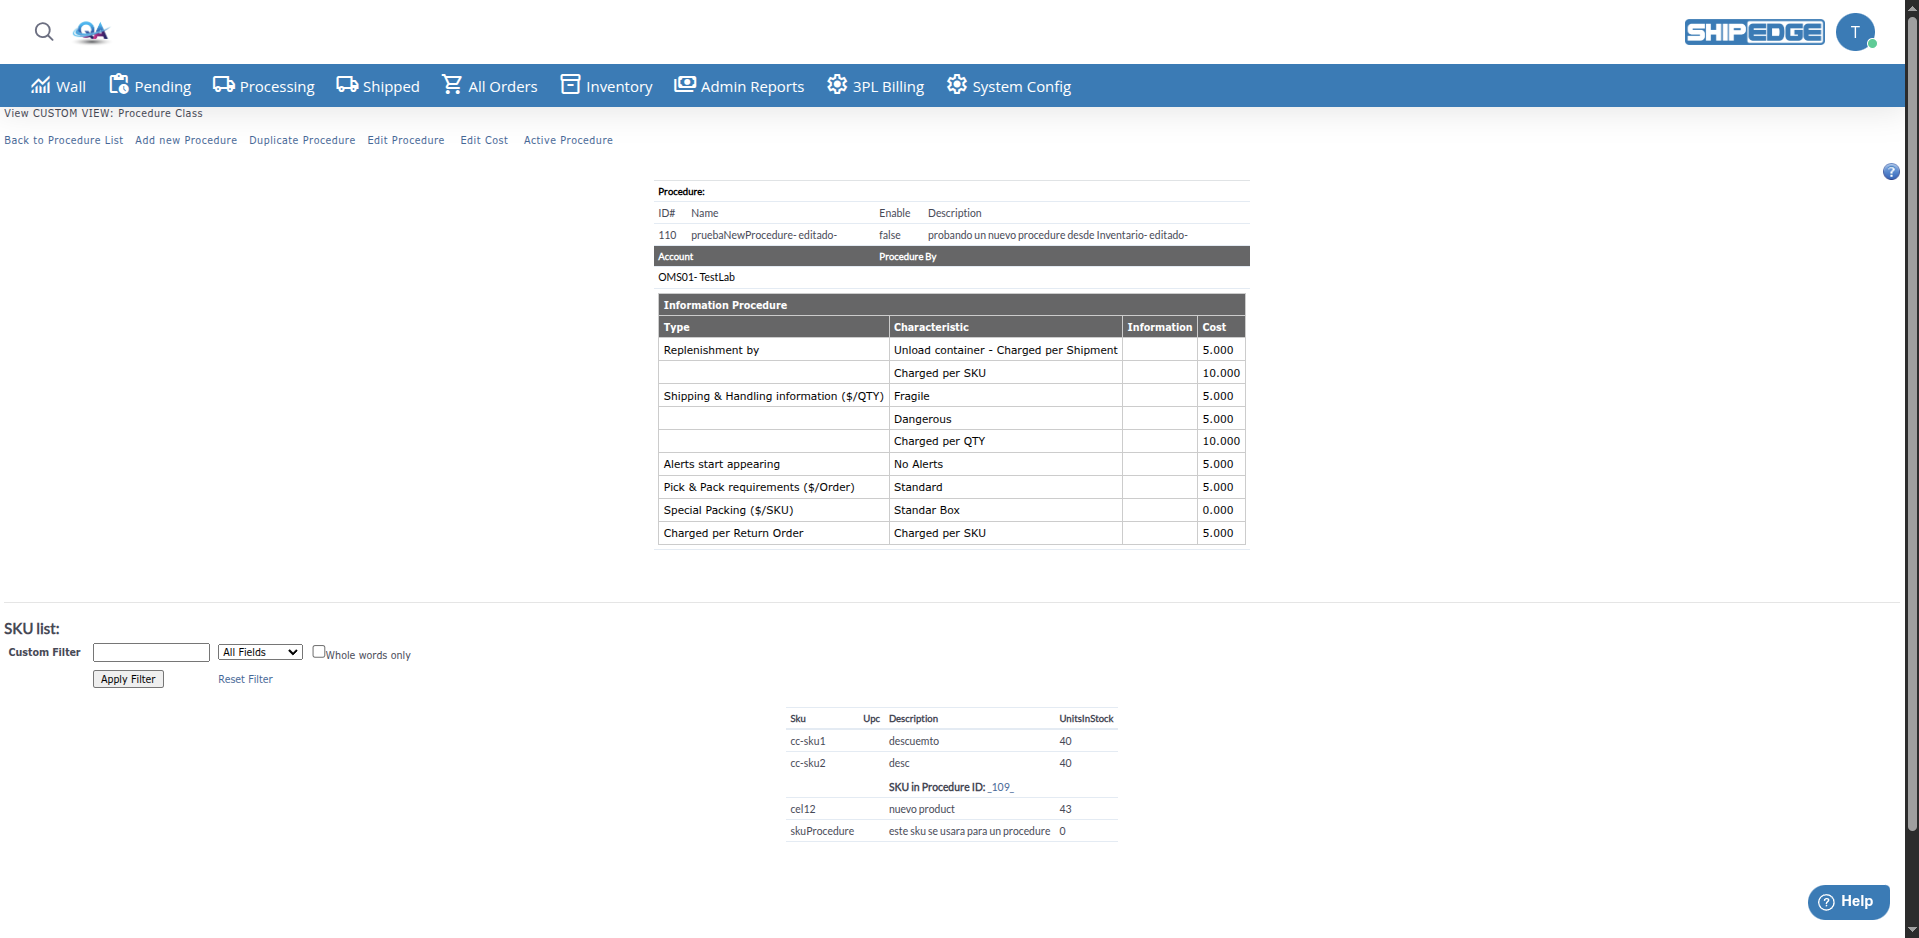
Task: Click the System Config gear icon
Action: [957, 85]
